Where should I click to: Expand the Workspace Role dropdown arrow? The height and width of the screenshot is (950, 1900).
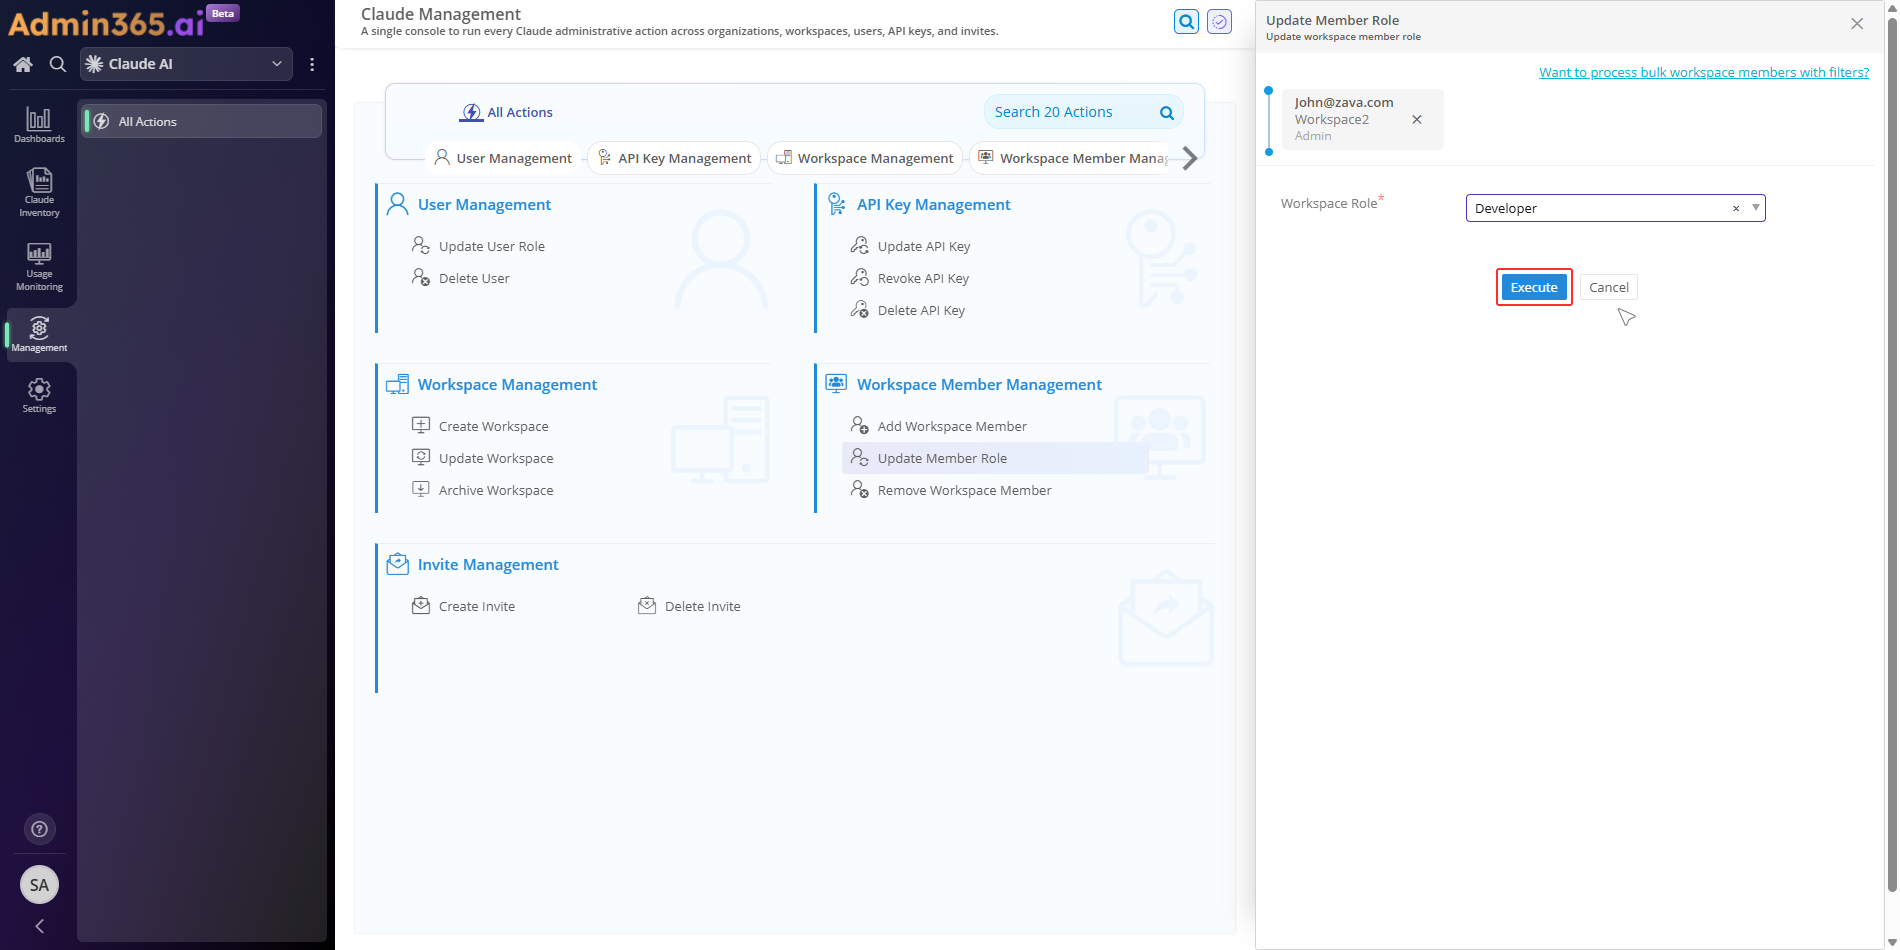(1755, 208)
